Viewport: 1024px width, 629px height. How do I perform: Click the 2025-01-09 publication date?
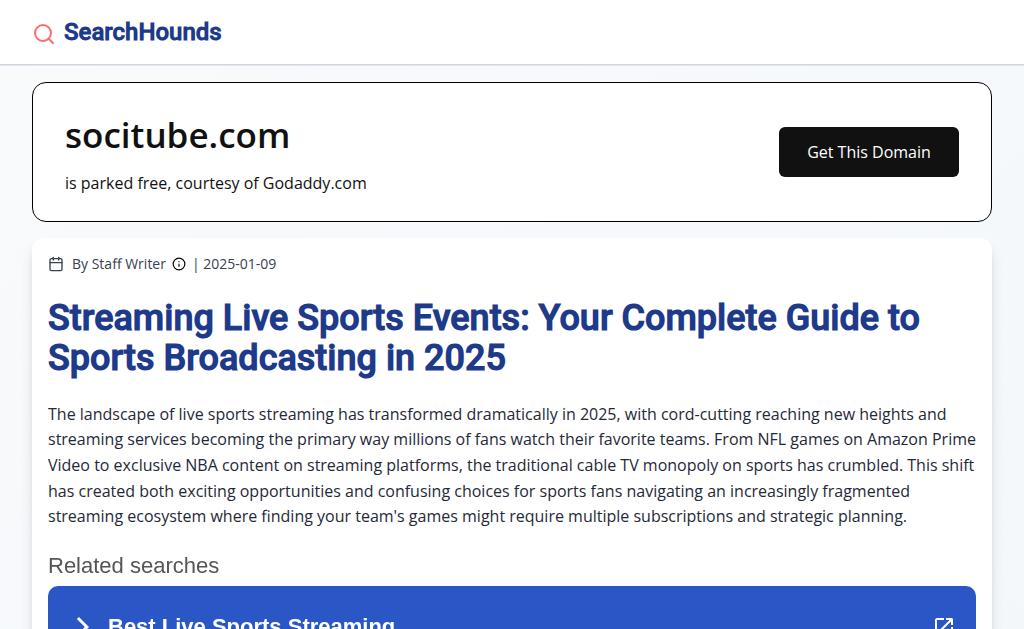click(x=240, y=264)
